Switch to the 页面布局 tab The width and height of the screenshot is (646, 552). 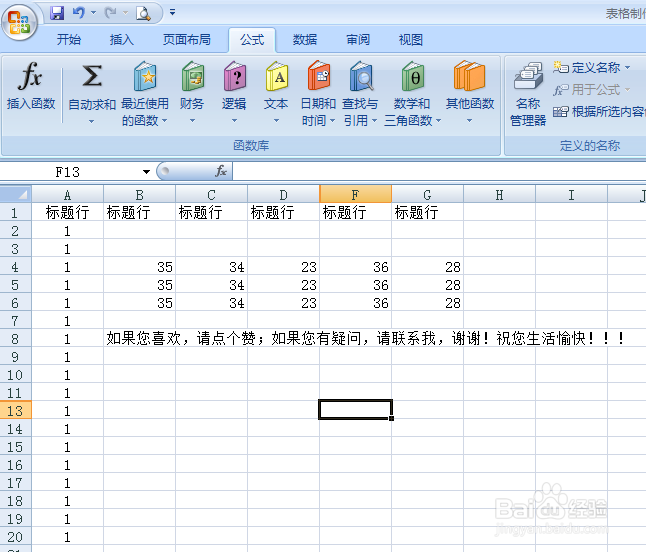(187, 40)
